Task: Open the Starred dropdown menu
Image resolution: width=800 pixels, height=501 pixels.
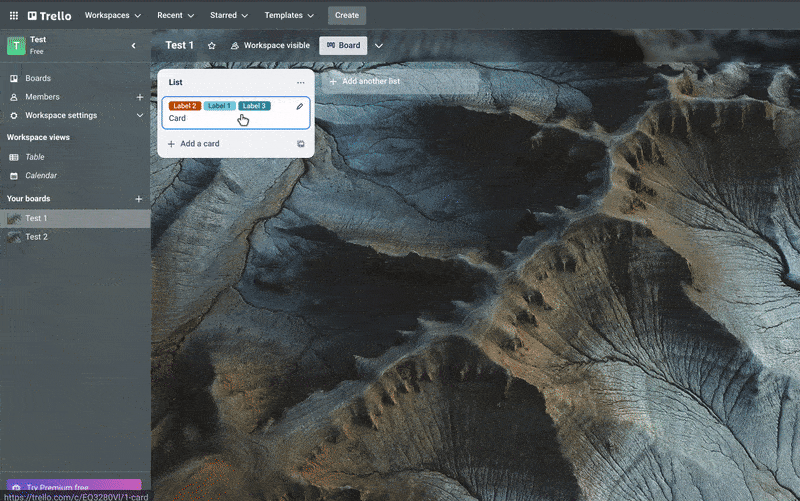Action: tap(229, 15)
